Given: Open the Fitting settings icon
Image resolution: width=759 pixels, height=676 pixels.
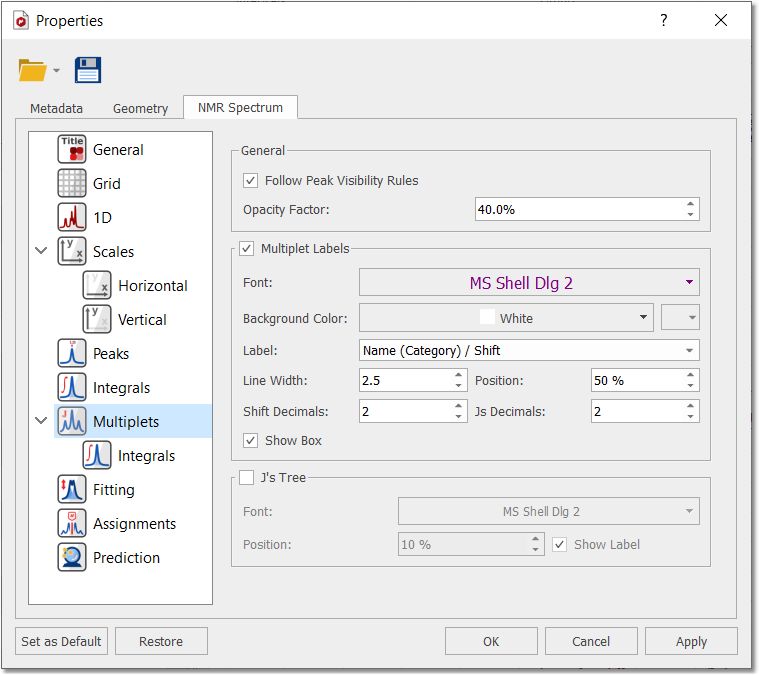Looking at the screenshot, I should (72, 490).
